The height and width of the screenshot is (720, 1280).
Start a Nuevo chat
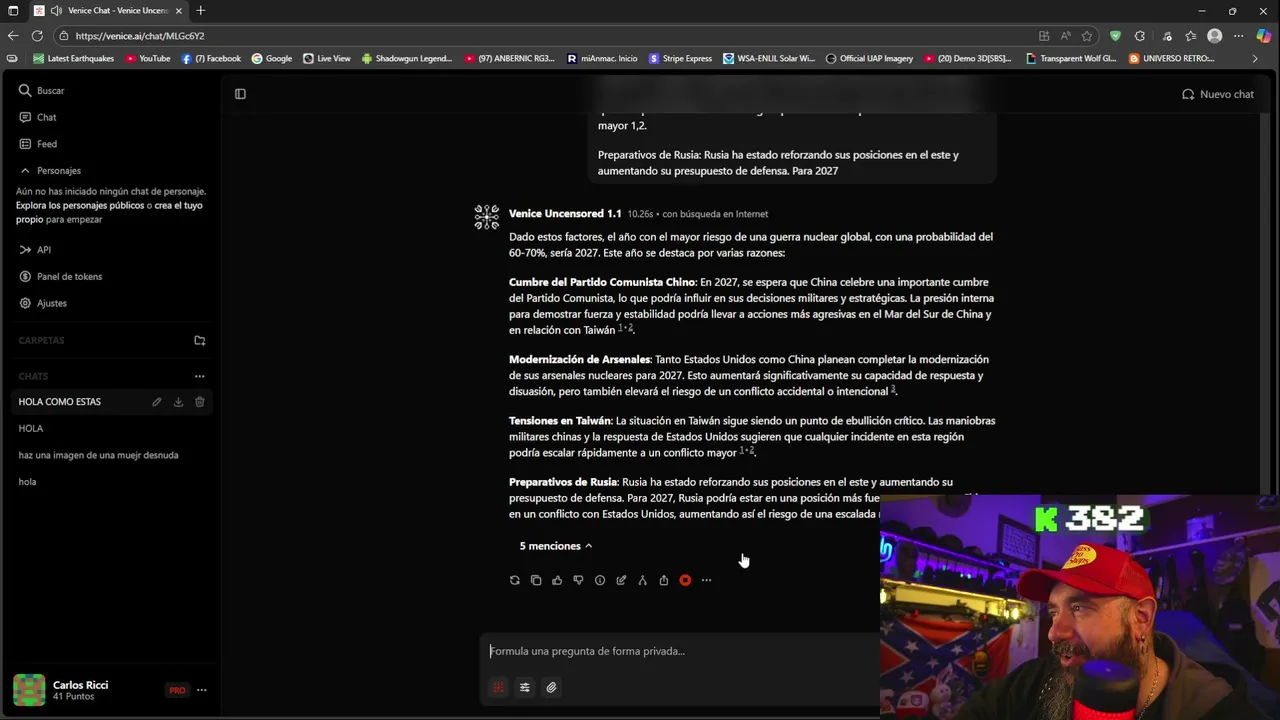[1217, 94]
